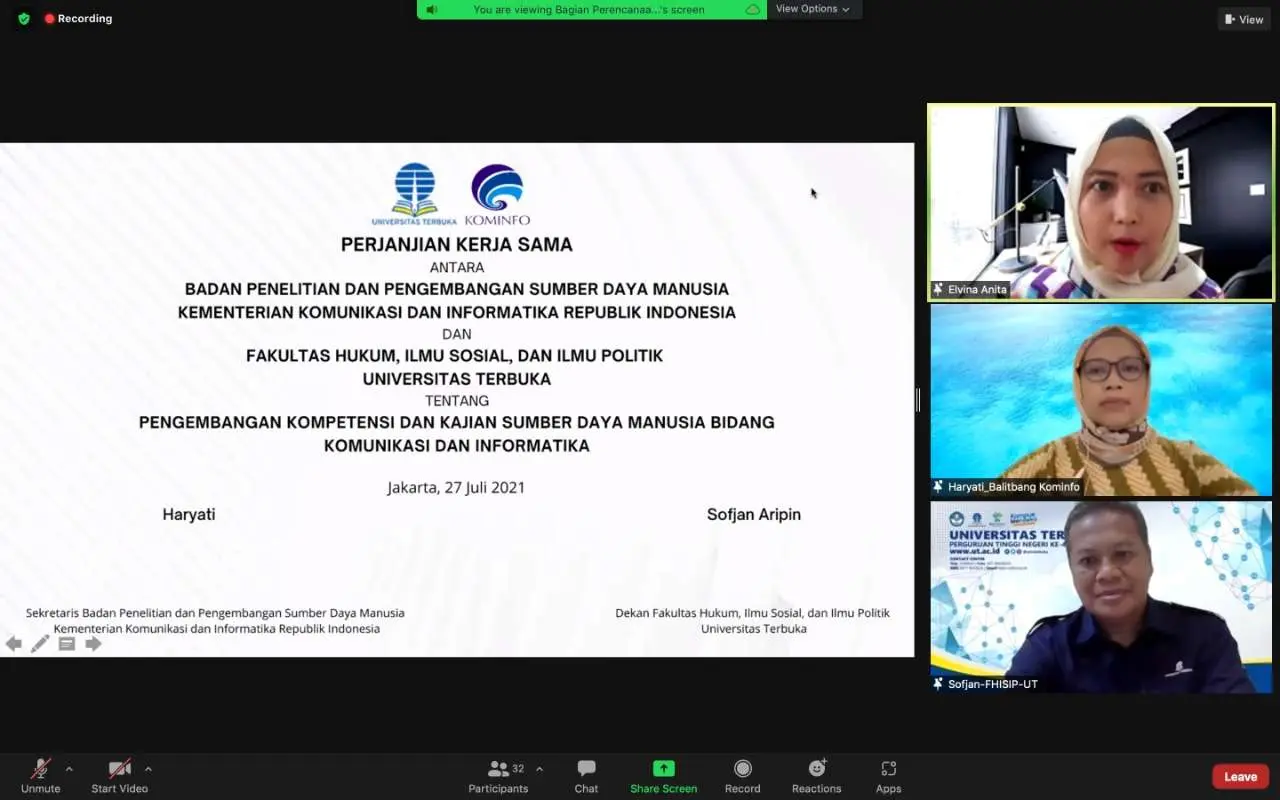1280x800 pixels.
Task: Select the slide pen annotation tool
Action: click(x=40, y=644)
